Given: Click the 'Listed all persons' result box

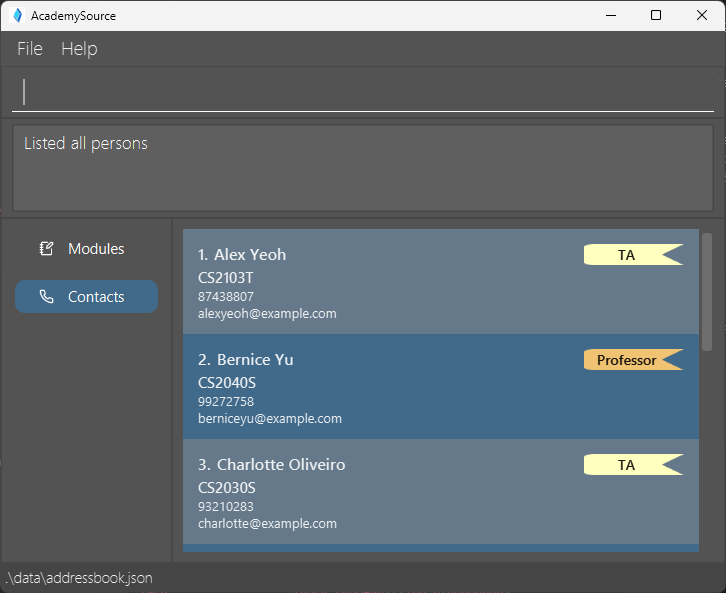Looking at the screenshot, I should click(x=362, y=167).
